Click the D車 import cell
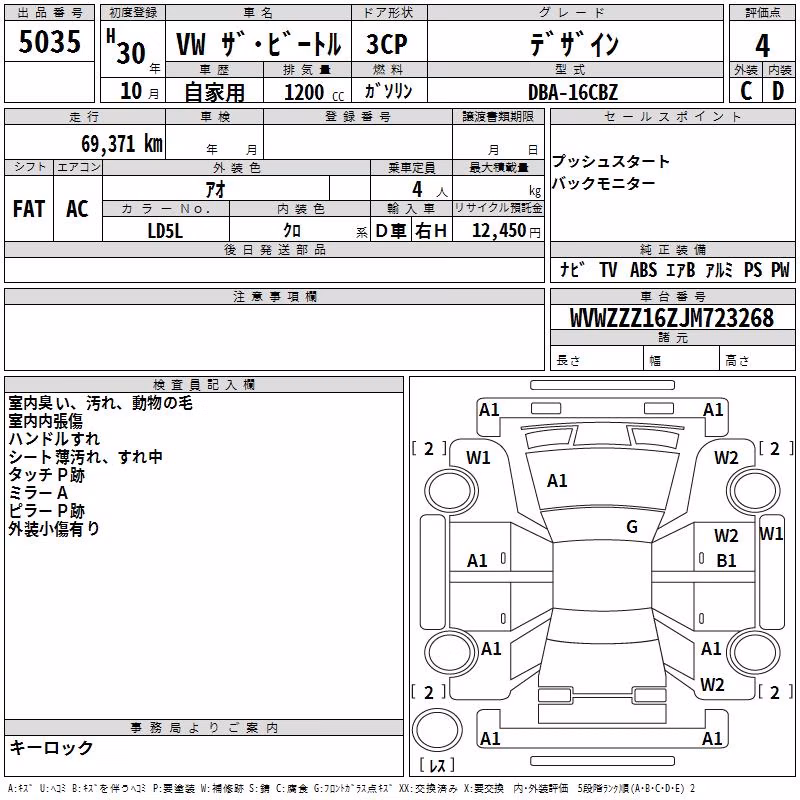Viewport: 800px width, 800px height. [391, 231]
